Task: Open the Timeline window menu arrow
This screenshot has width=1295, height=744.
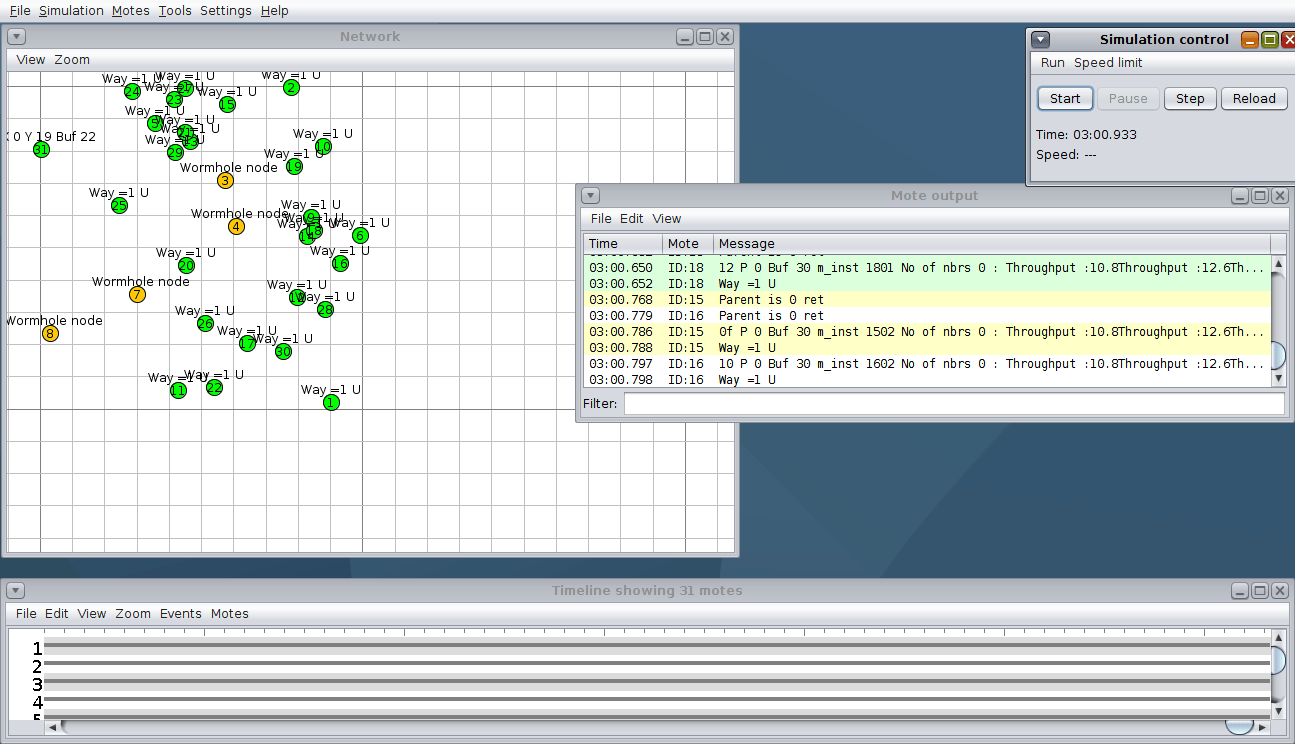Action: pos(16,591)
